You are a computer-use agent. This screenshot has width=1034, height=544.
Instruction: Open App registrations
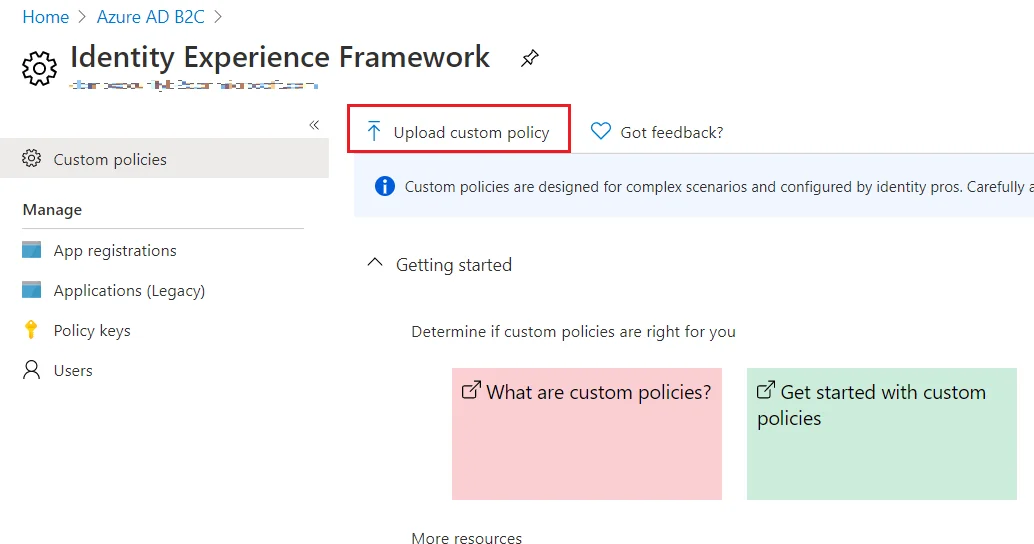[115, 251]
